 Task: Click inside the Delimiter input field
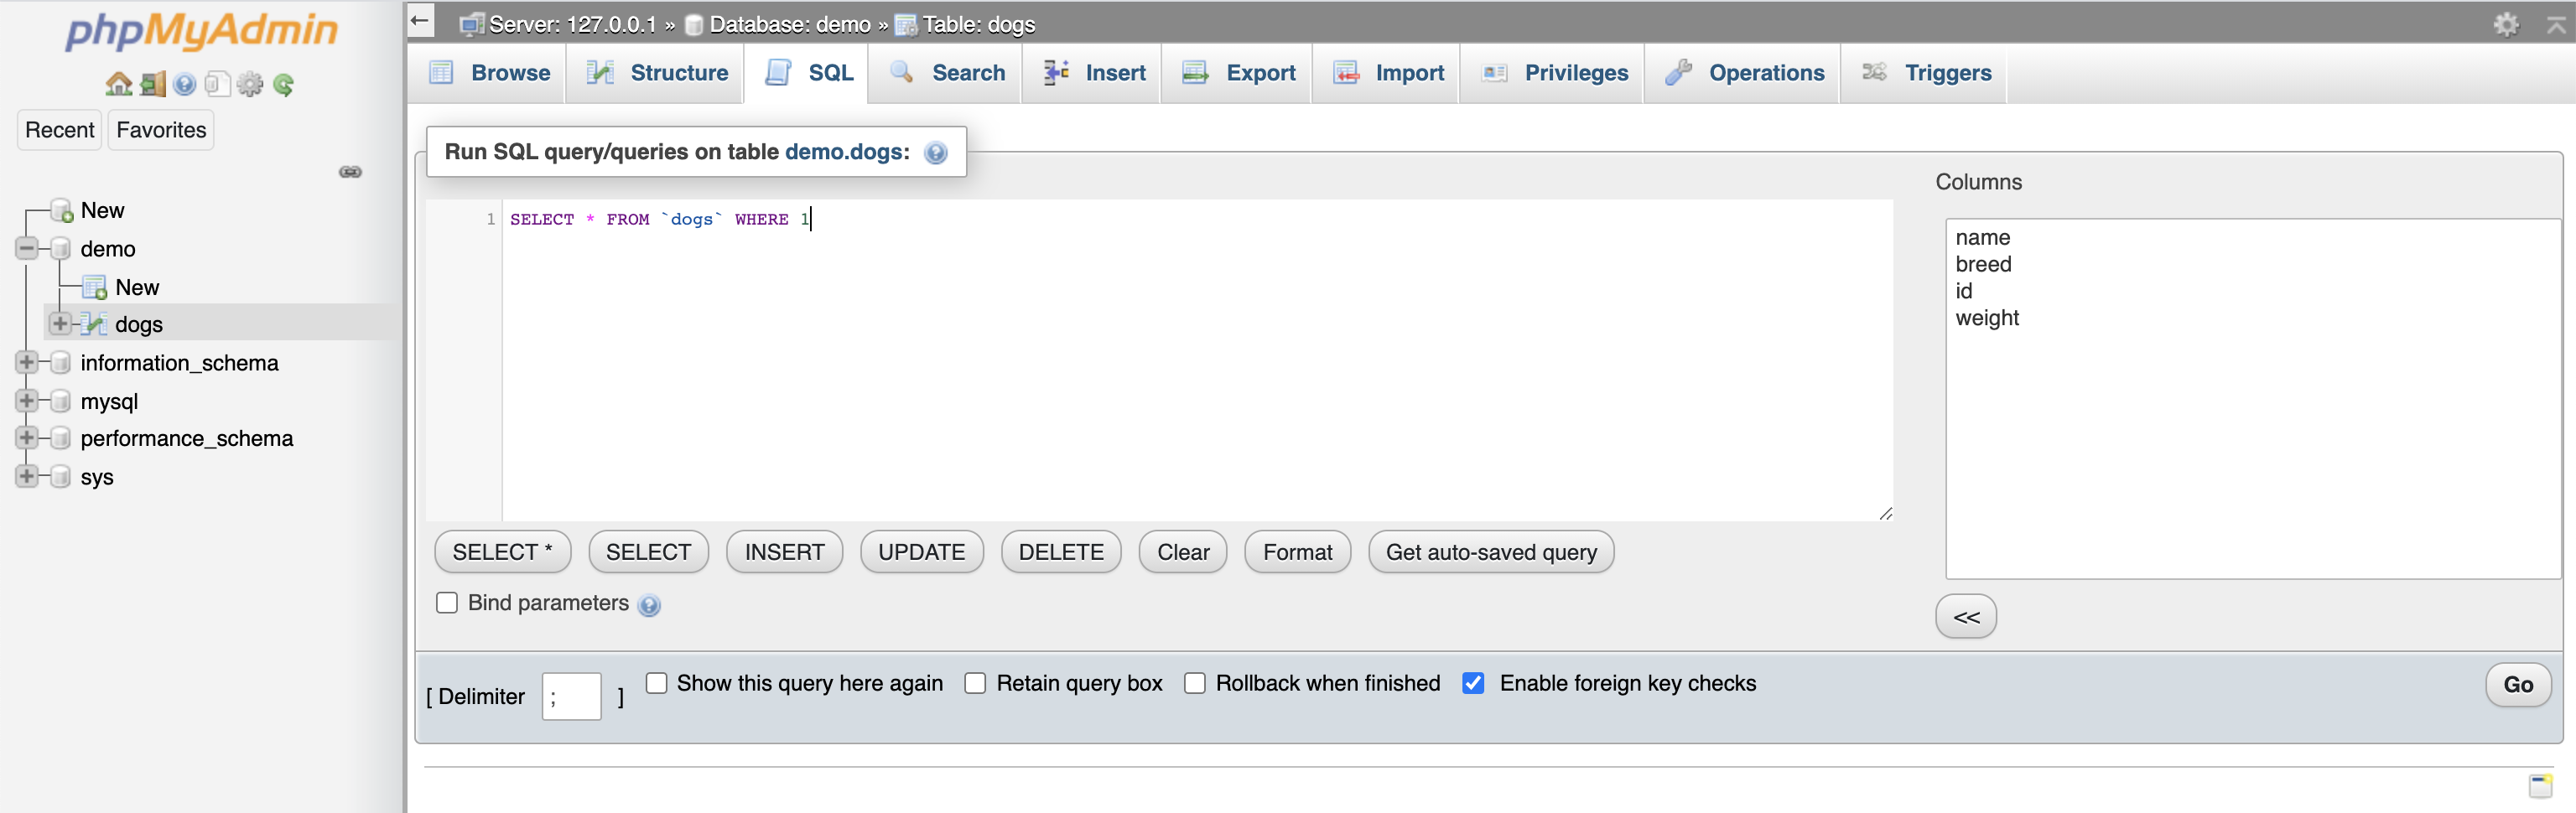tap(571, 696)
